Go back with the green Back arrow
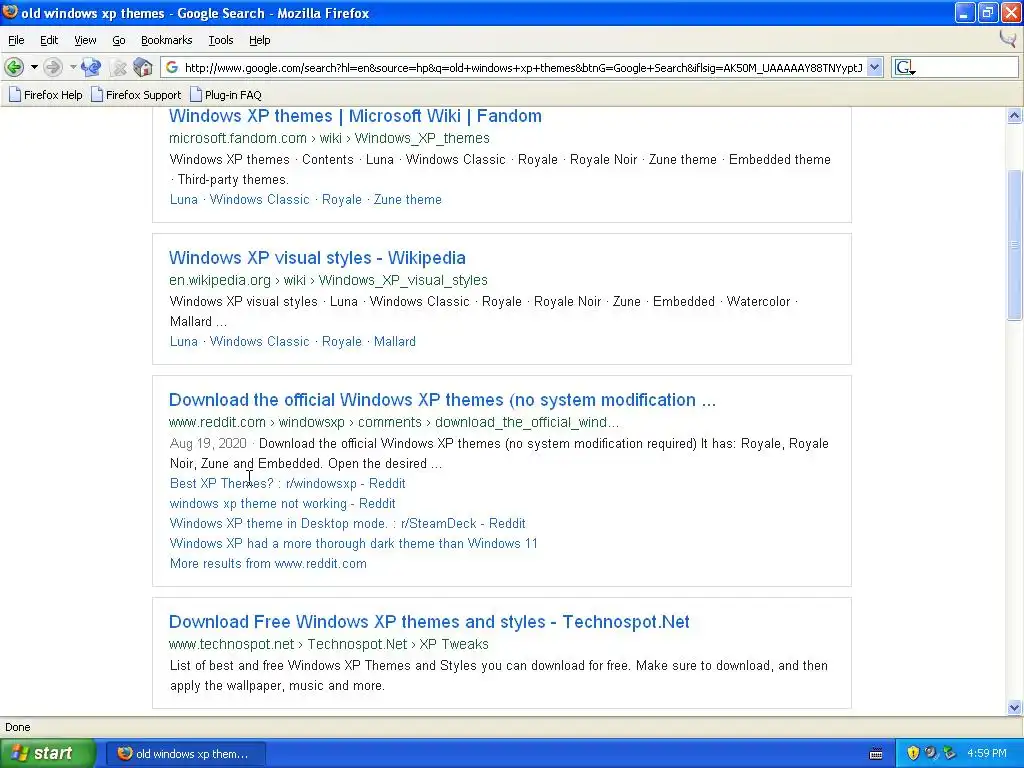 pos(14,67)
